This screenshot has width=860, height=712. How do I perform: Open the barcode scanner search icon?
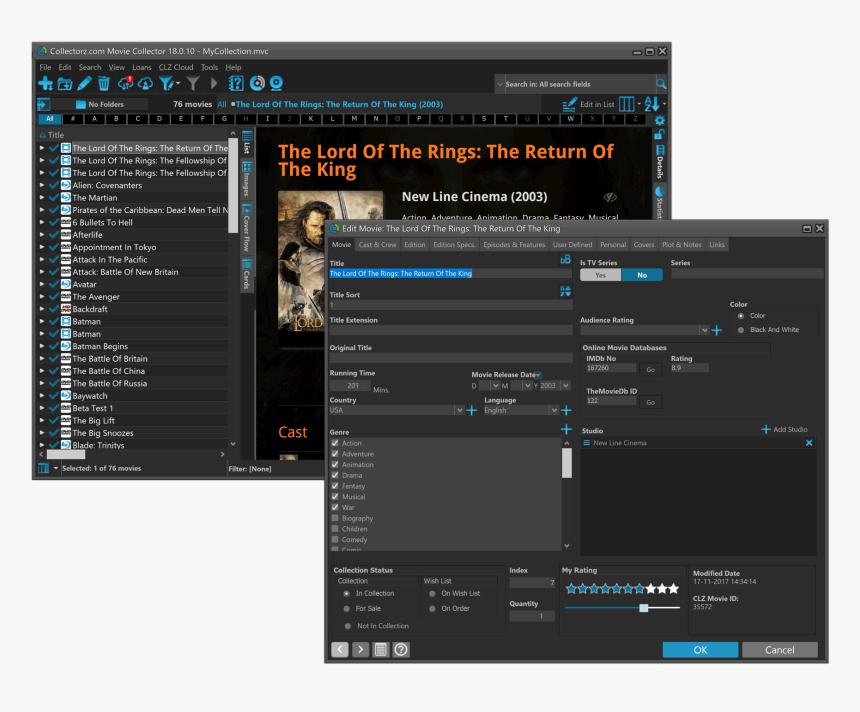coord(276,83)
